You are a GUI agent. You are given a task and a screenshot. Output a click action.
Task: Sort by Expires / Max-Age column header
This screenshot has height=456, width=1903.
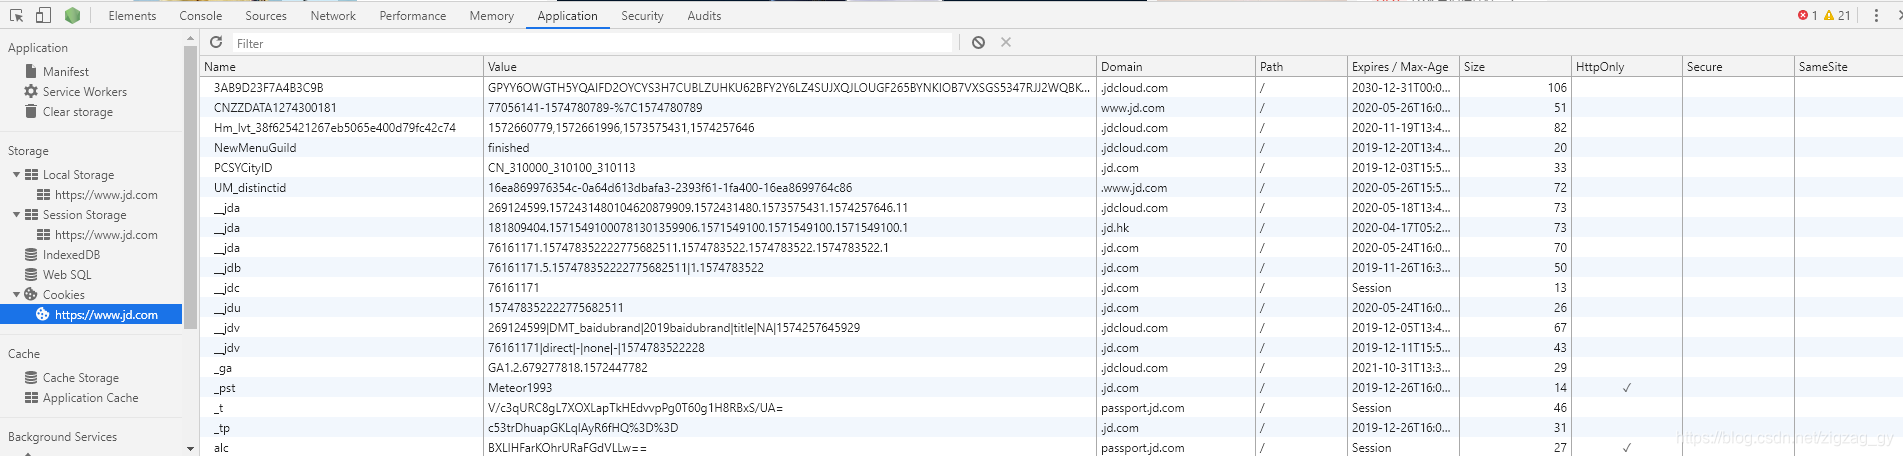point(1403,67)
